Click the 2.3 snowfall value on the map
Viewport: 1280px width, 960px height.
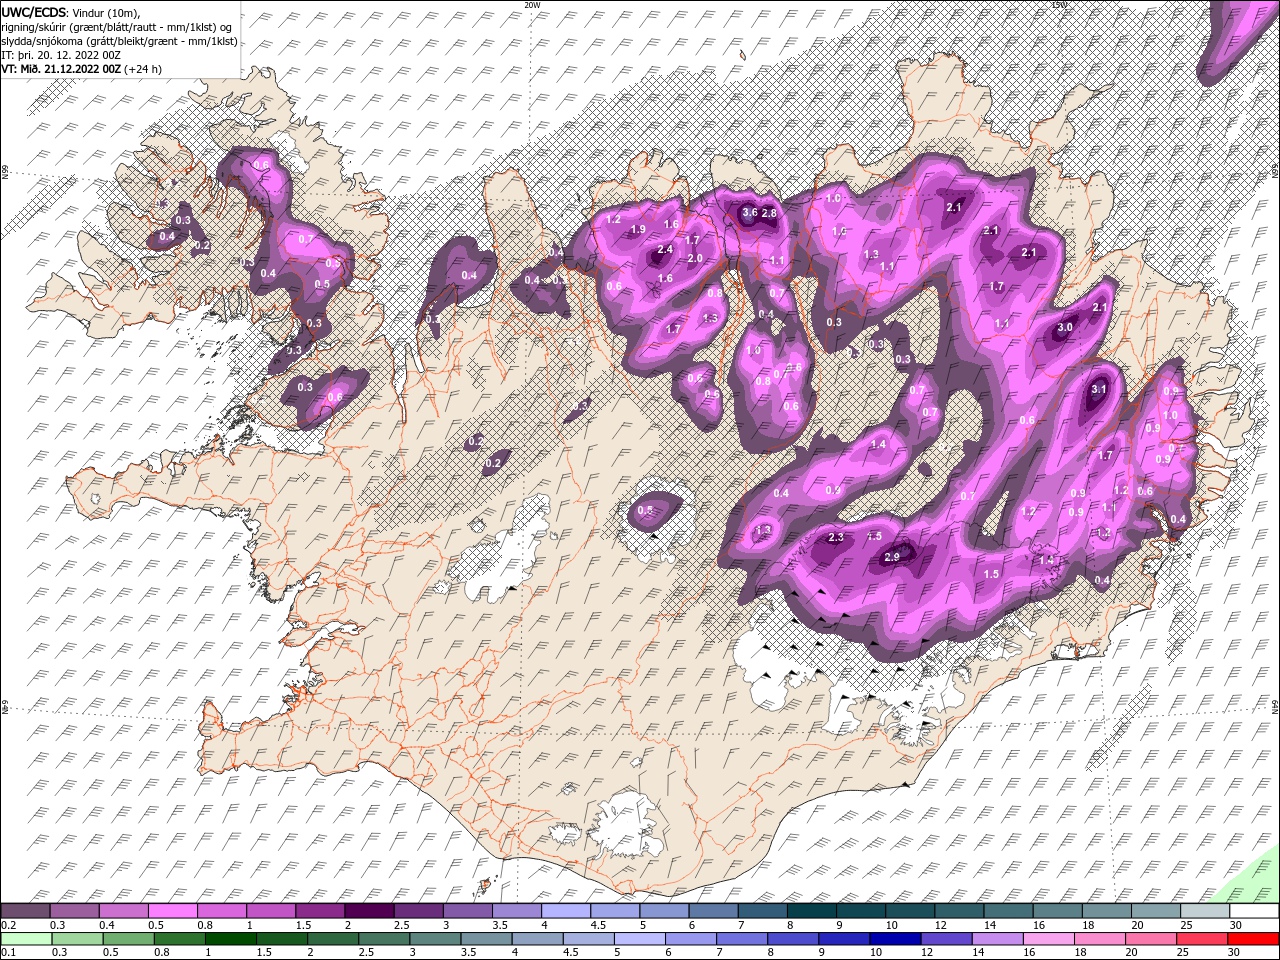836,537
